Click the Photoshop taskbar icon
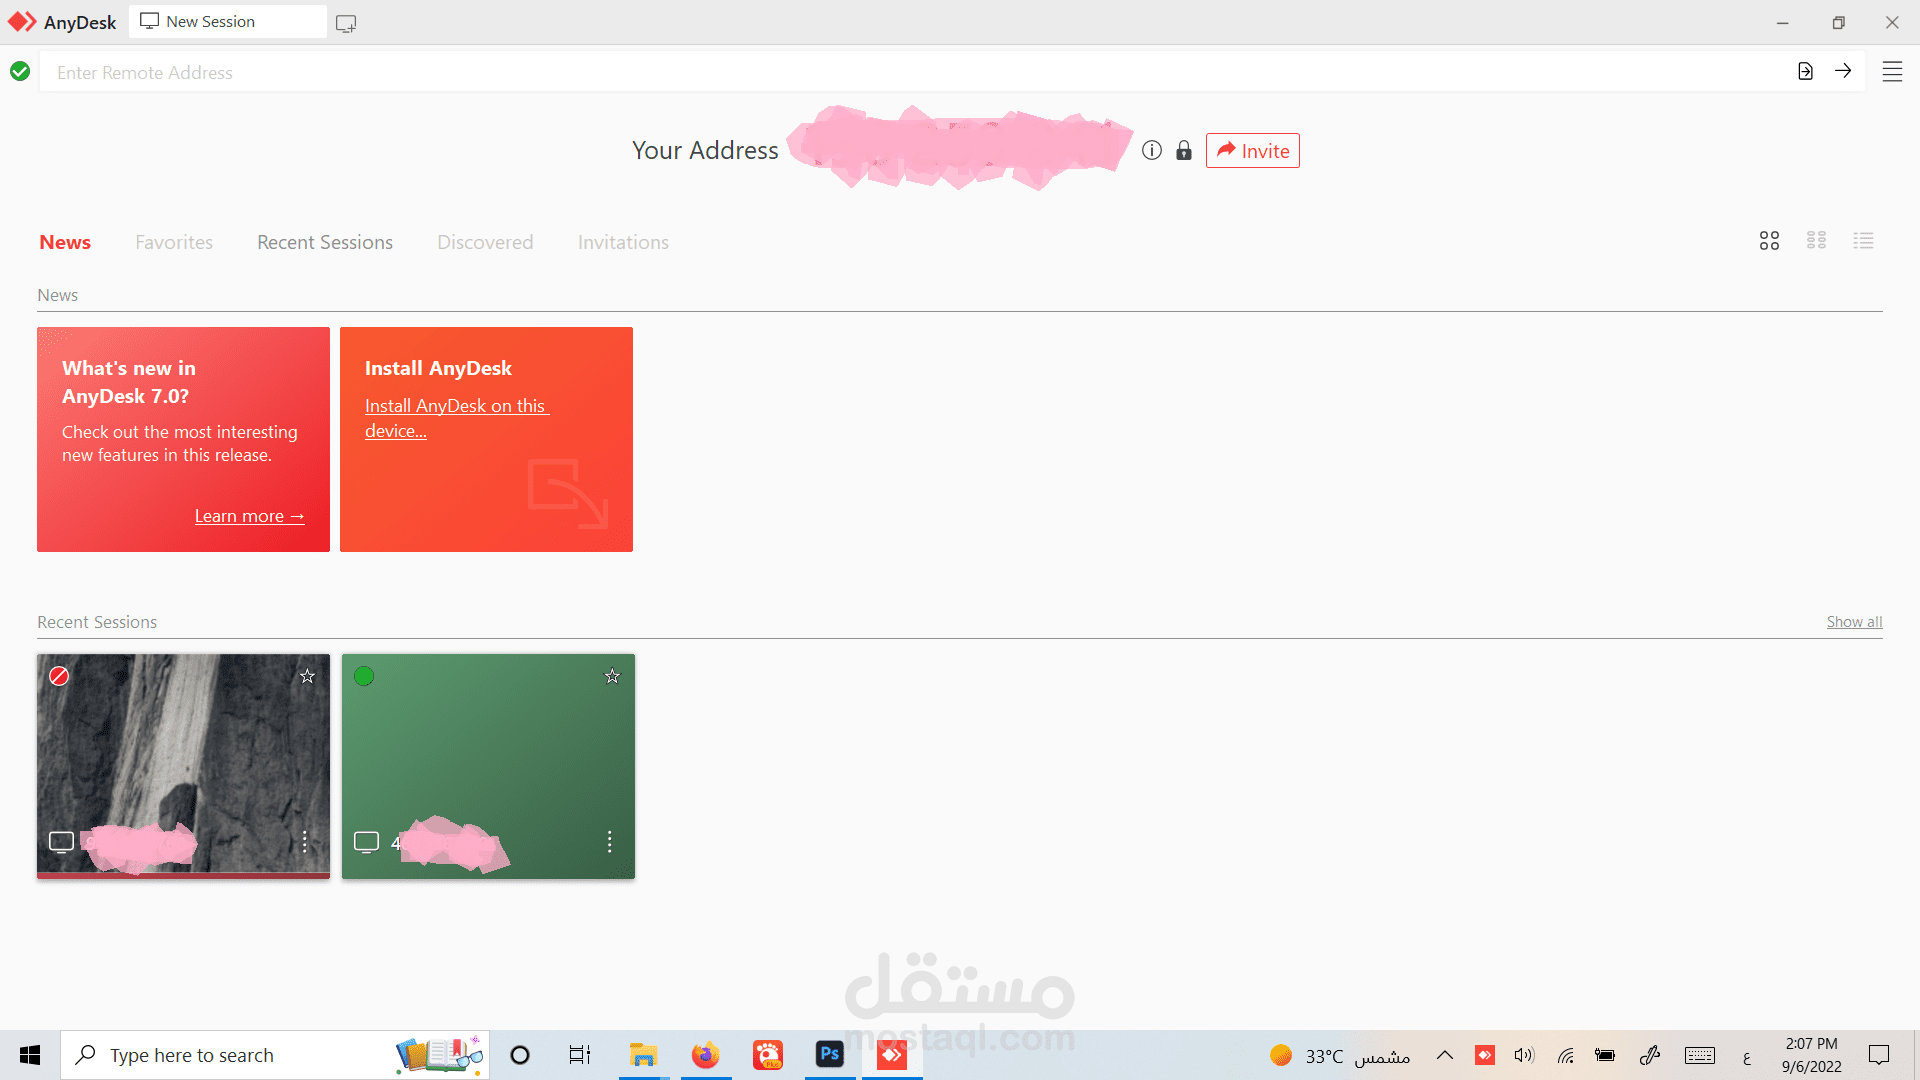This screenshot has width=1920, height=1080. pyautogui.click(x=829, y=1054)
